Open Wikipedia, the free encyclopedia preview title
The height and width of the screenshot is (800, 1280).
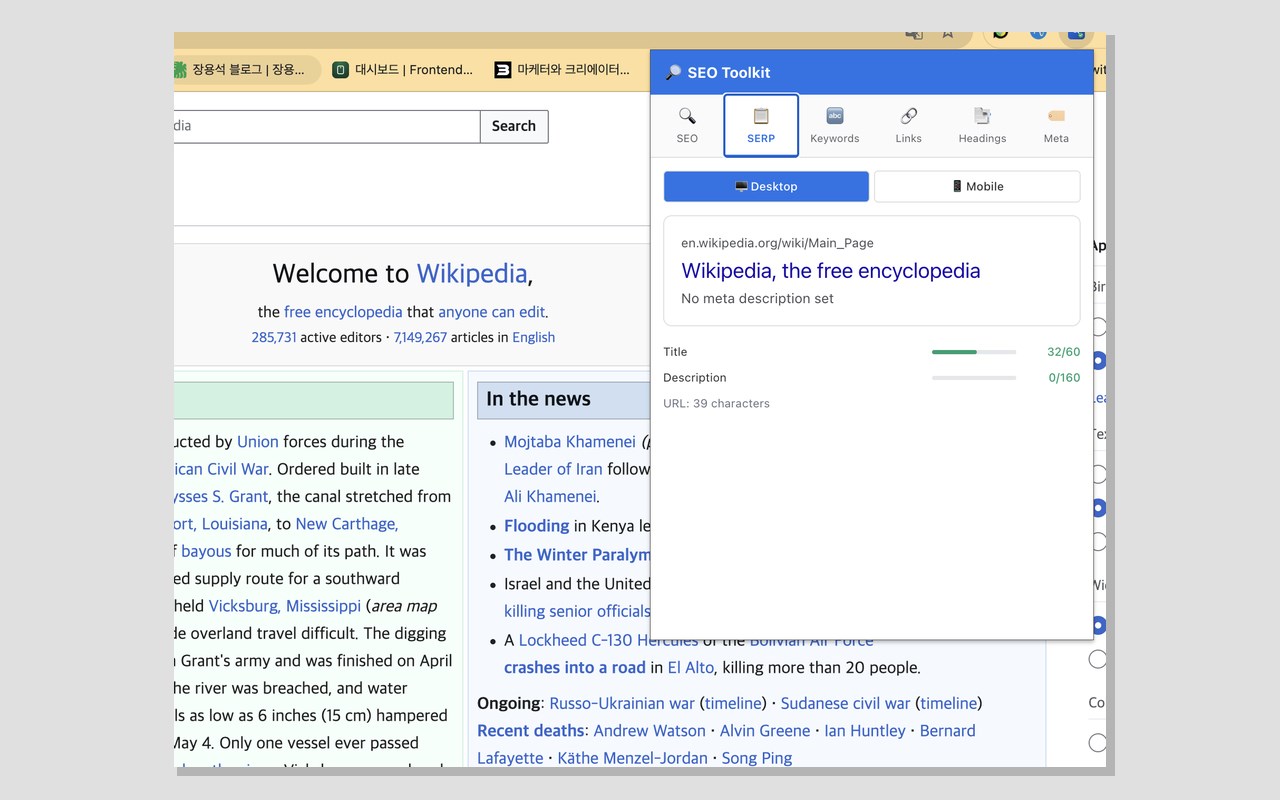[831, 270]
